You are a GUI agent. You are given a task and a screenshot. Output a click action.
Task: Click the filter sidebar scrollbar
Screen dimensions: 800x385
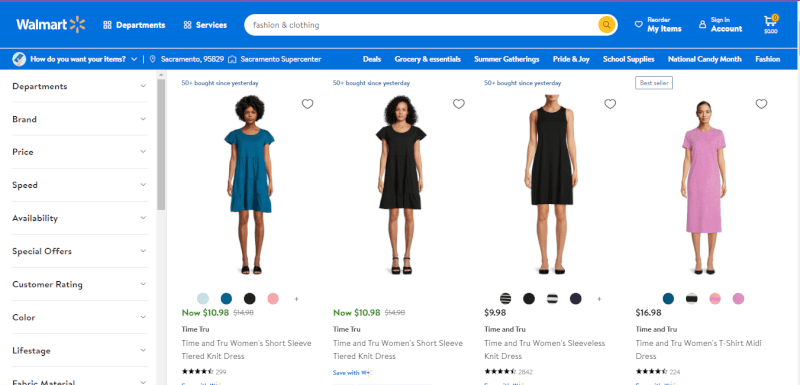click(161, 145)
